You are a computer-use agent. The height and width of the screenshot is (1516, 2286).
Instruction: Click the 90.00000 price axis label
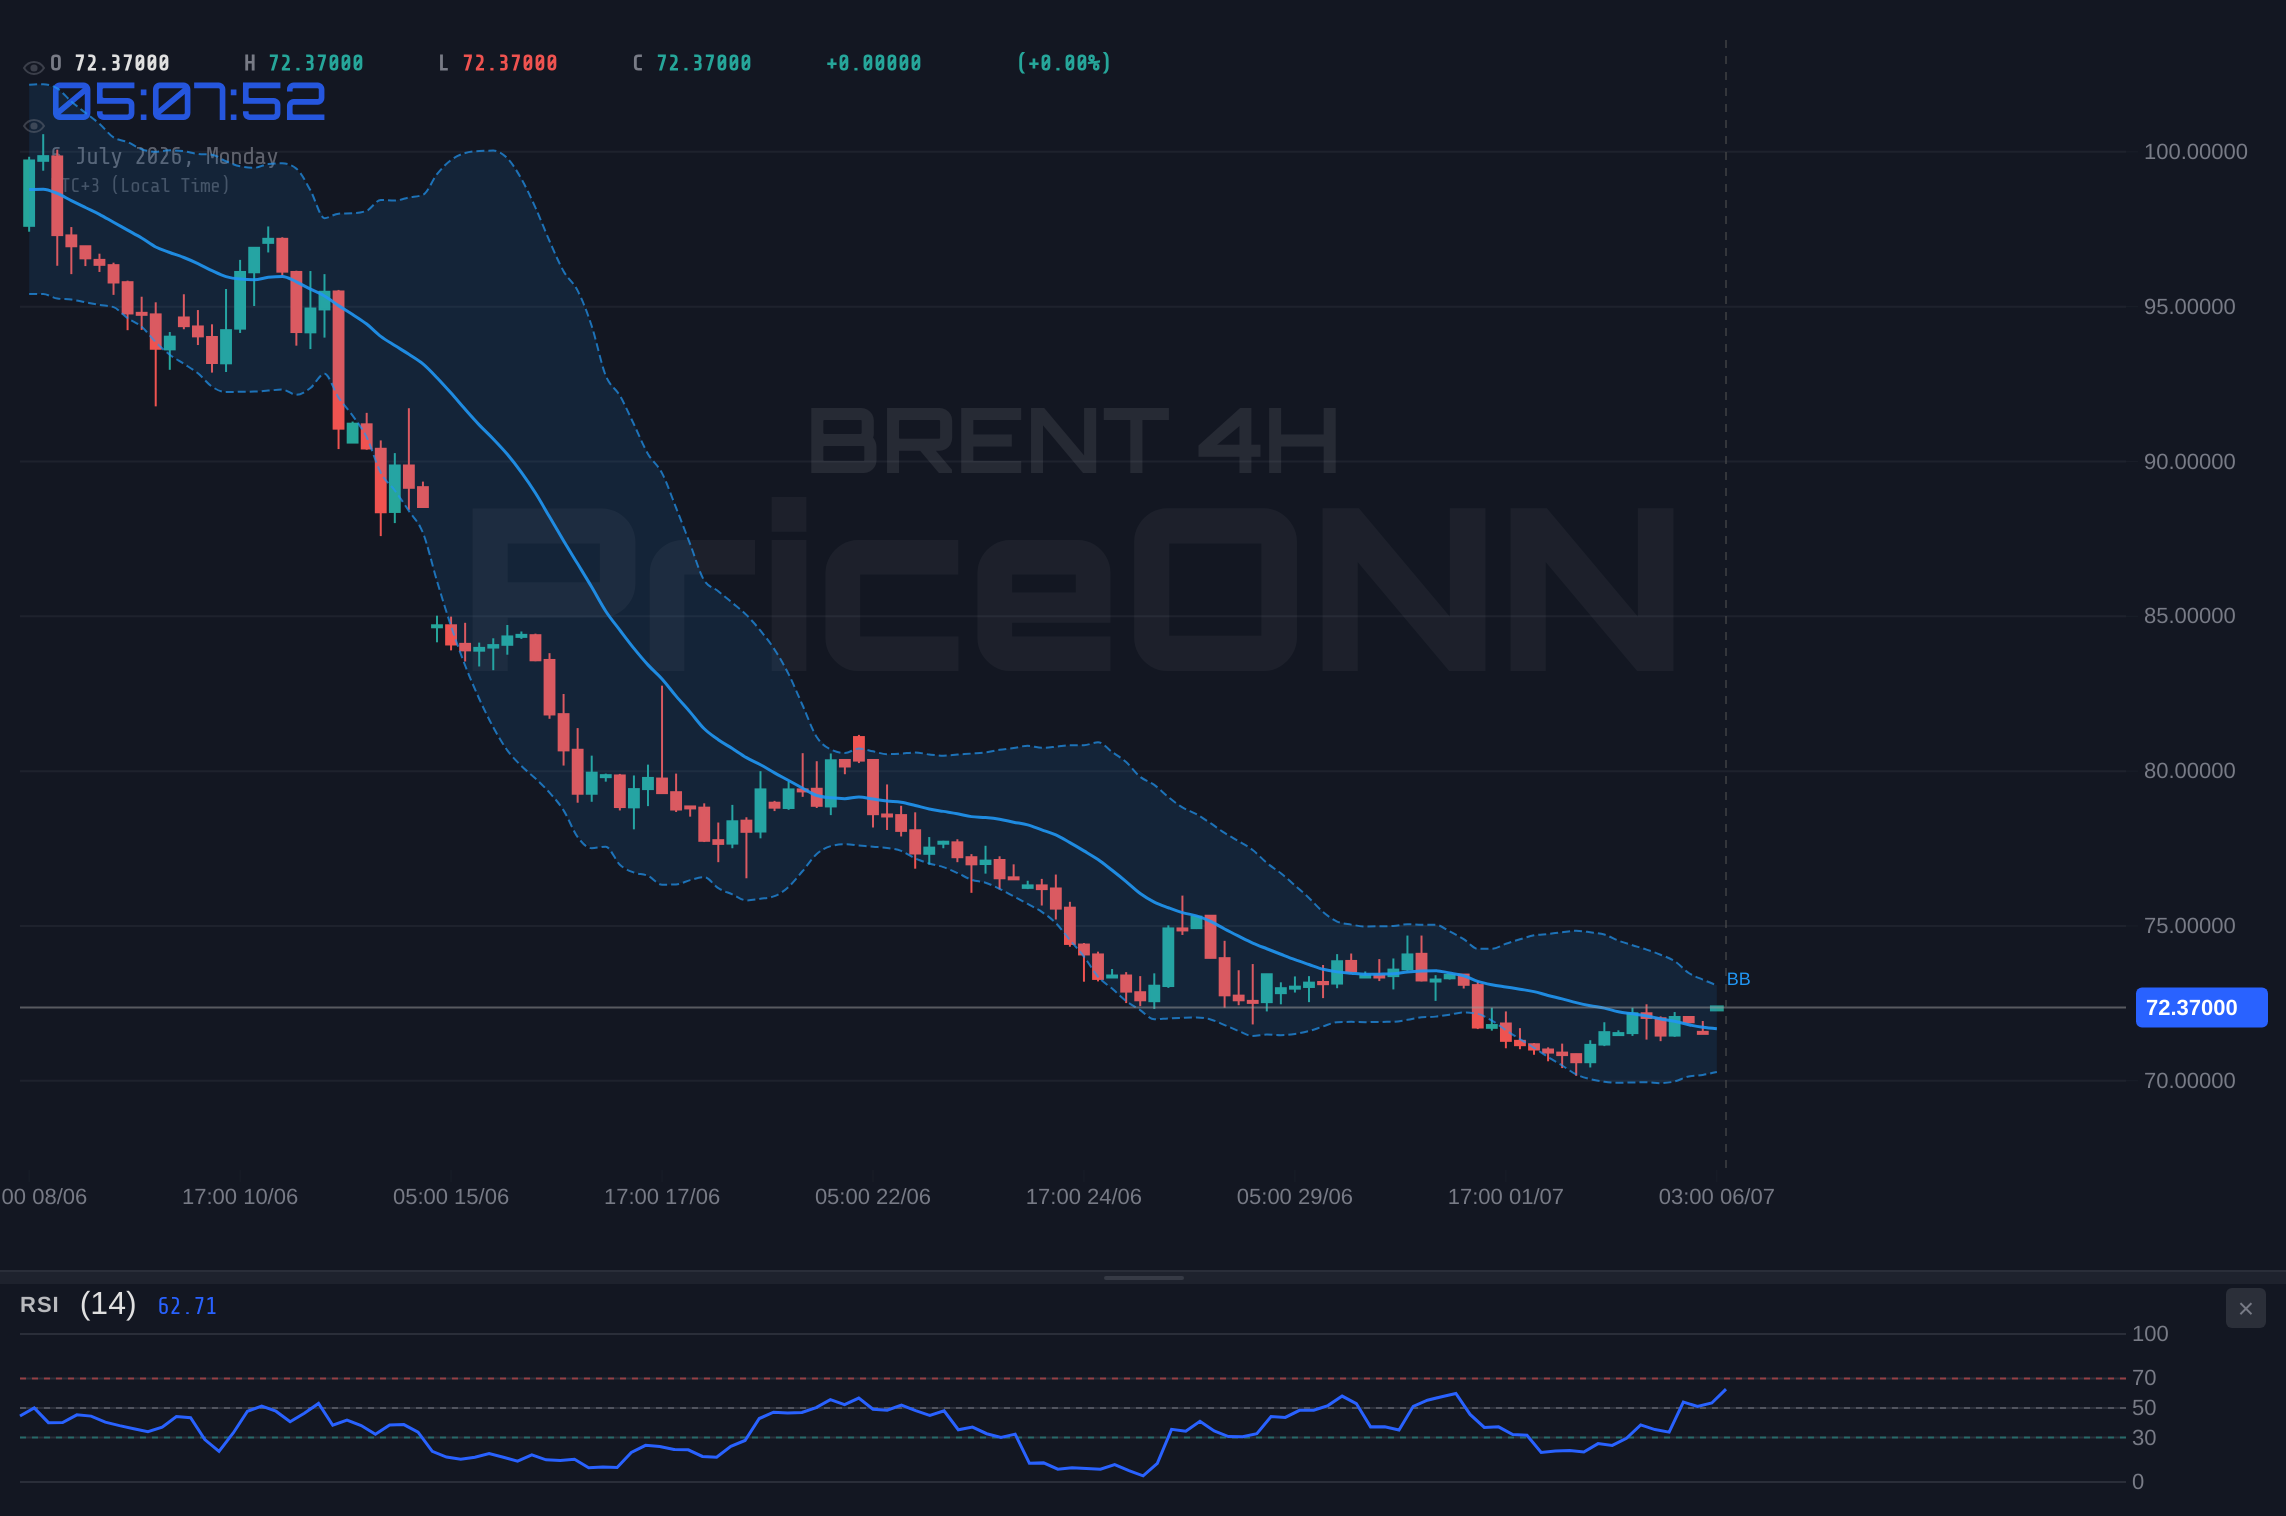pyautogui.click(x=2189, y=462)
